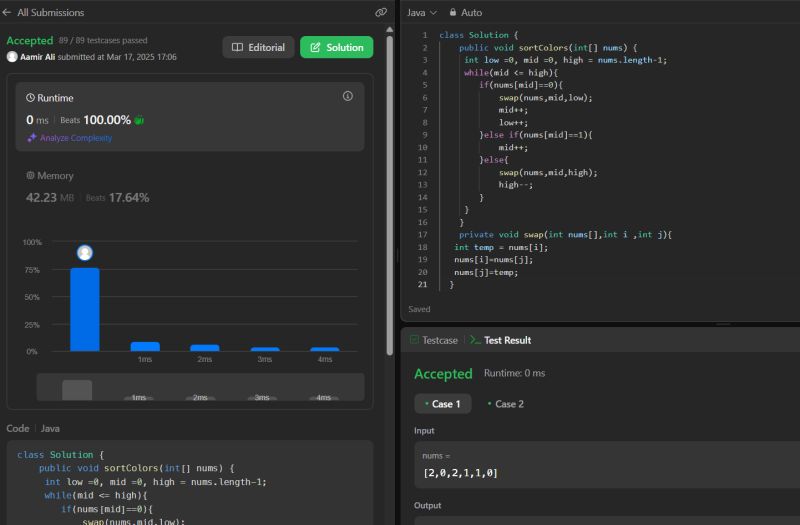
Task: Click the clock icon beside Runtime
Action: click(x=31, y=98)
